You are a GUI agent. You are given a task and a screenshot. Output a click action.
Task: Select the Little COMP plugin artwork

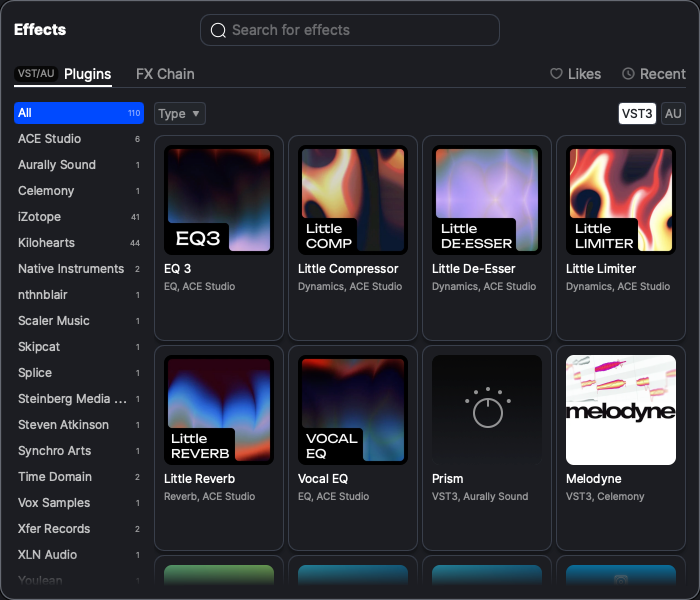pyautogui.click(x=353, y=200)
